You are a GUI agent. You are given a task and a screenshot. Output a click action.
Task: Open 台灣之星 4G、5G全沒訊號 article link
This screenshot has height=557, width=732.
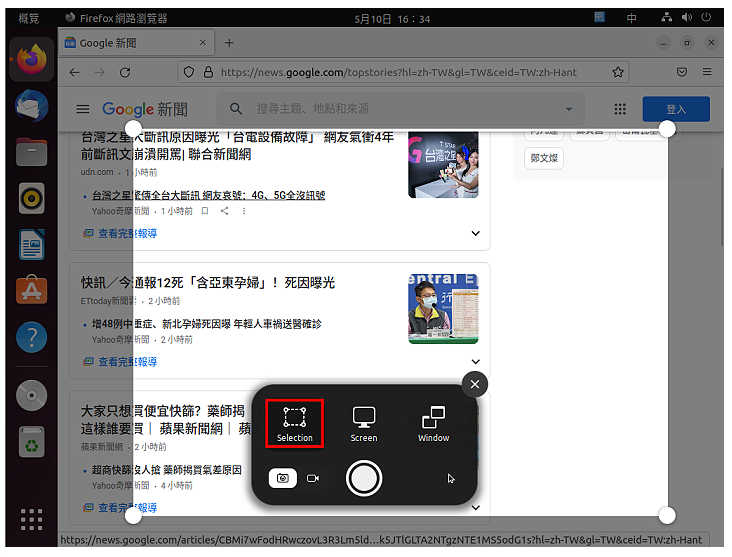(208, 195)
